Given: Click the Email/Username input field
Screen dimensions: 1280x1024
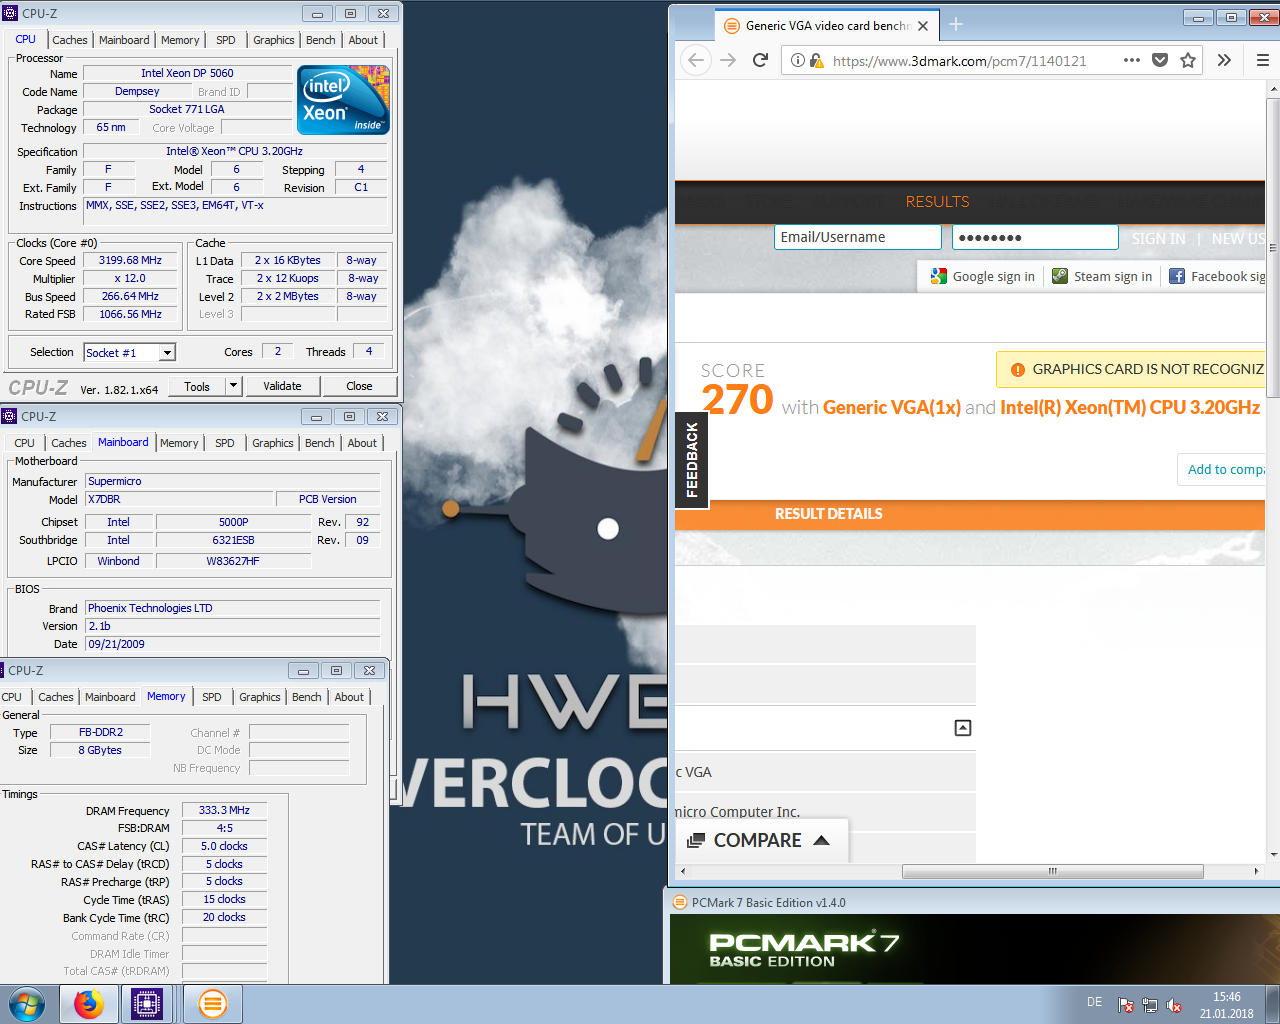Looking at the screenshot, I should pyautogui.click(x=857, y=237).
